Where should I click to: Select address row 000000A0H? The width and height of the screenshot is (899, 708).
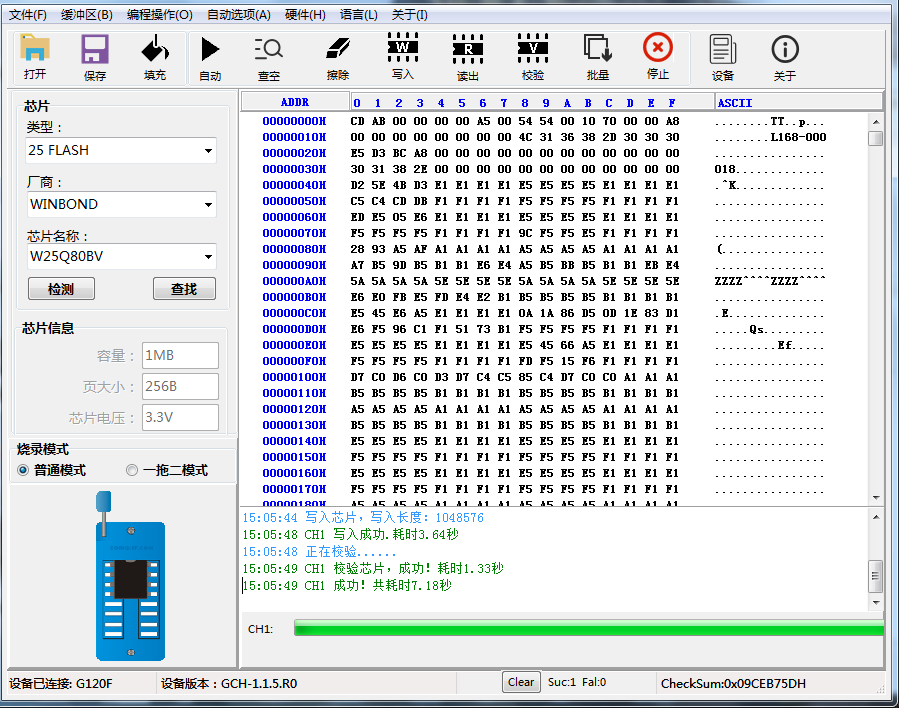(x=294, y=281)
